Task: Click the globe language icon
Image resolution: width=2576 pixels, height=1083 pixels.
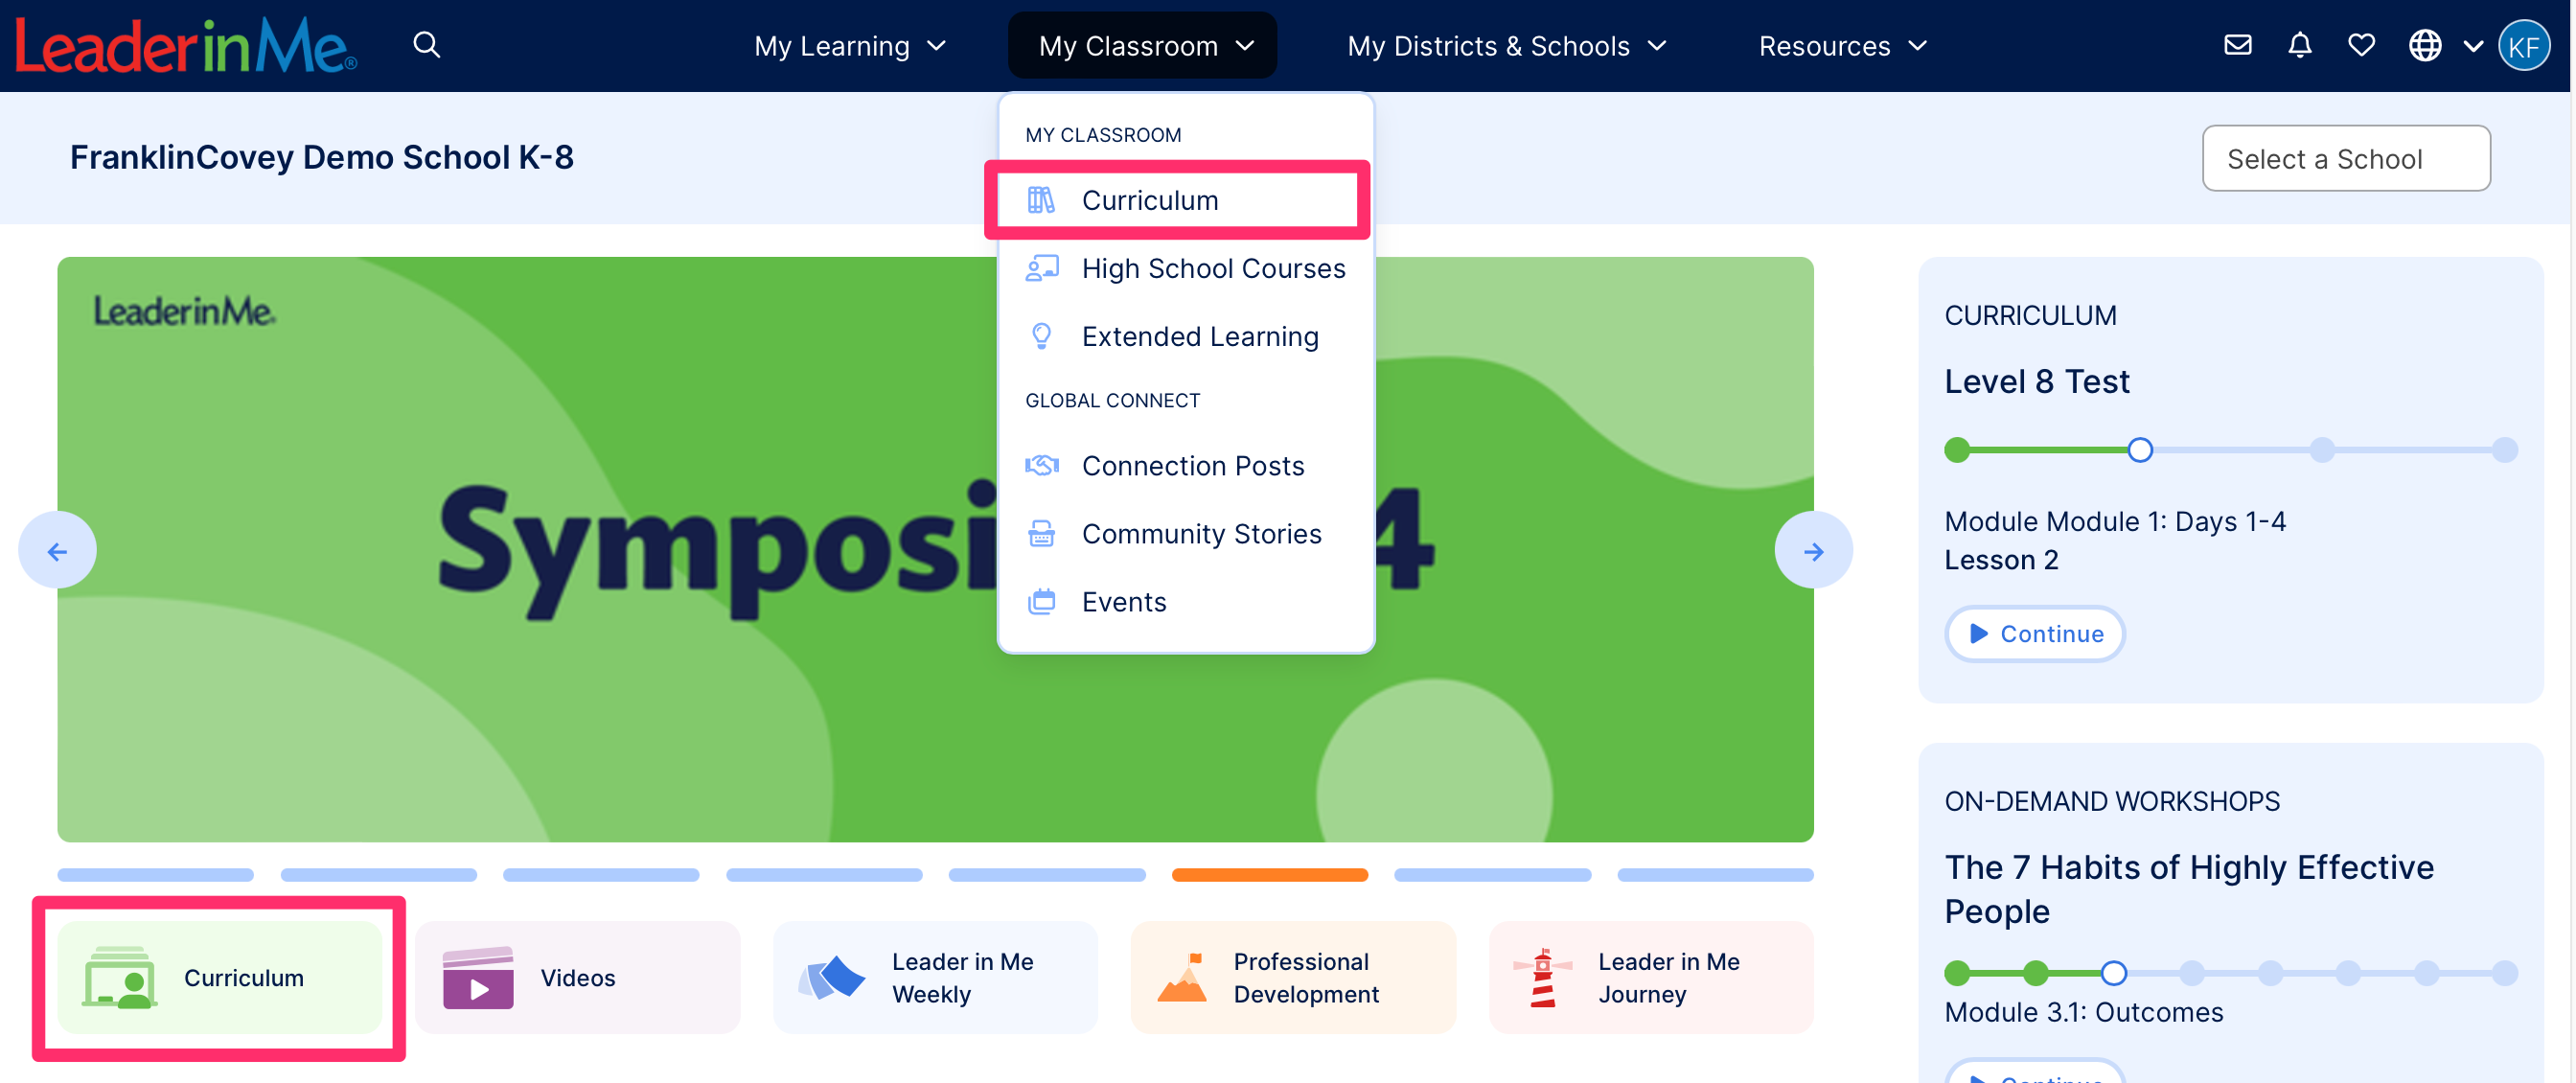Action: point(2425,45)
